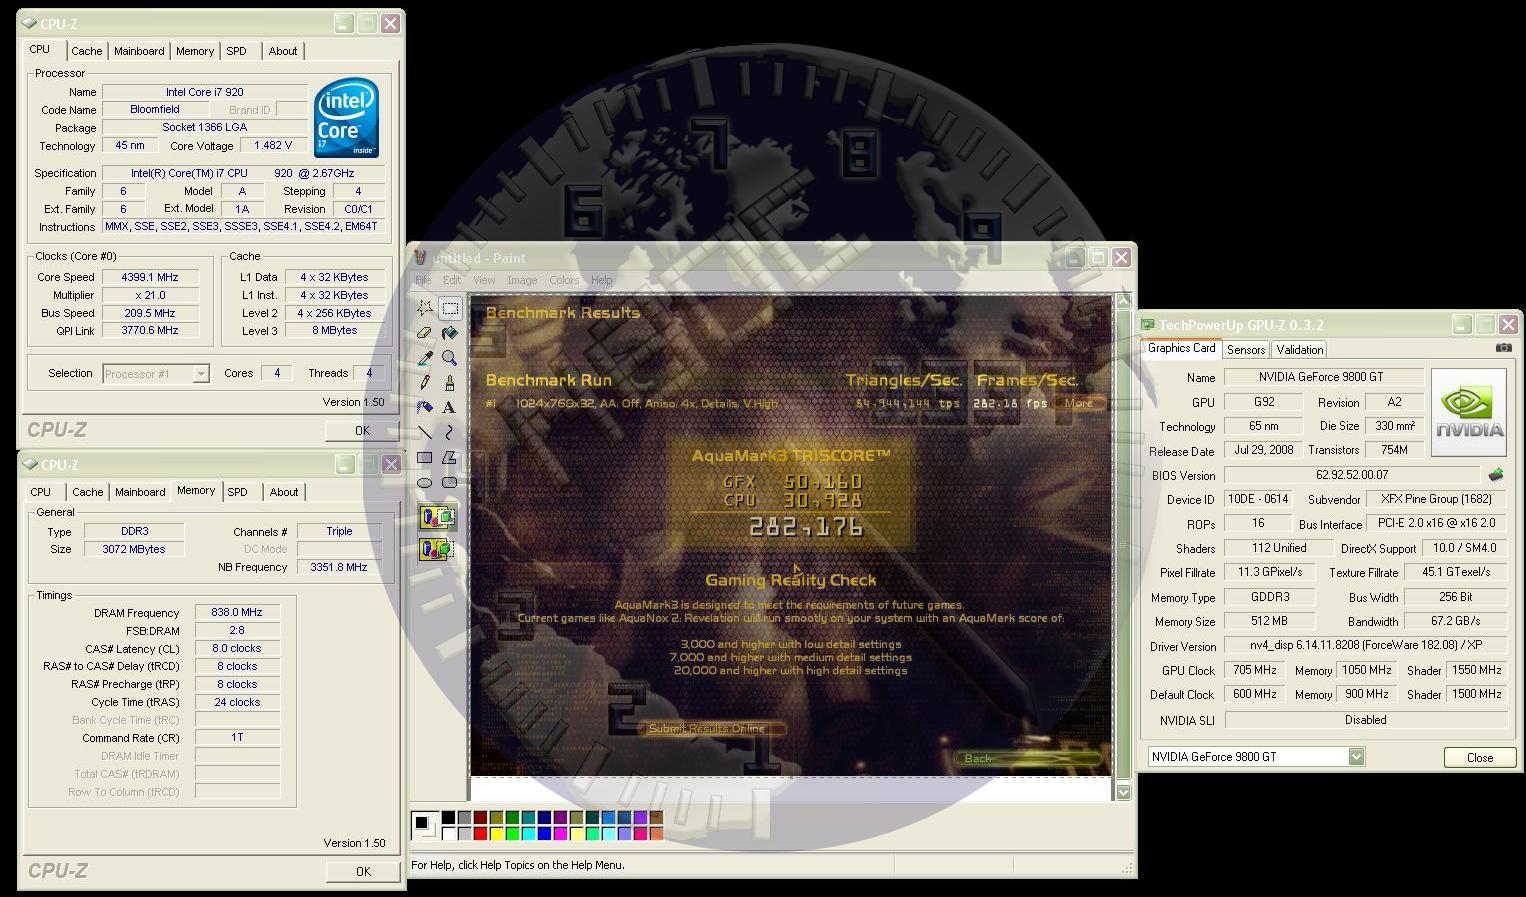Choose the Eraser tool in Paint
Viewport: 1526px width, 897px height.
click(x=425, y=333)
